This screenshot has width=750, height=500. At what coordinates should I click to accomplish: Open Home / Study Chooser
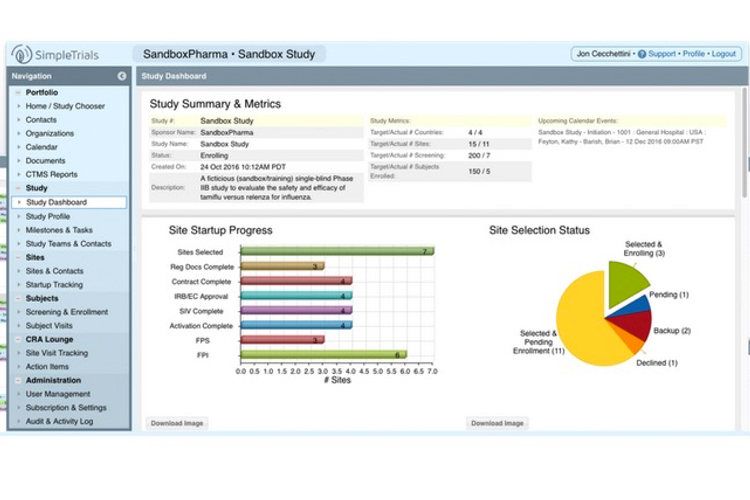tap(65, 106)
